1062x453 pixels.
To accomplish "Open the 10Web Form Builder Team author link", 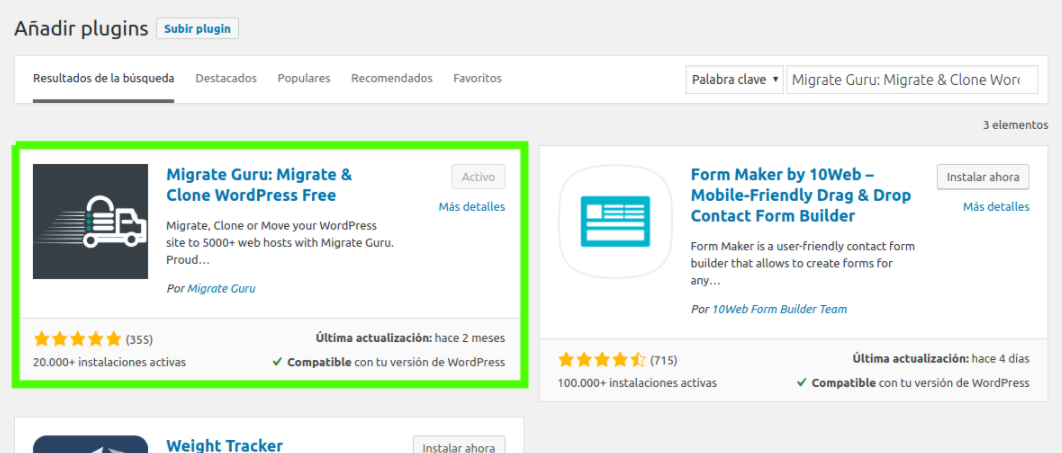I will click(x=780, y=309).
